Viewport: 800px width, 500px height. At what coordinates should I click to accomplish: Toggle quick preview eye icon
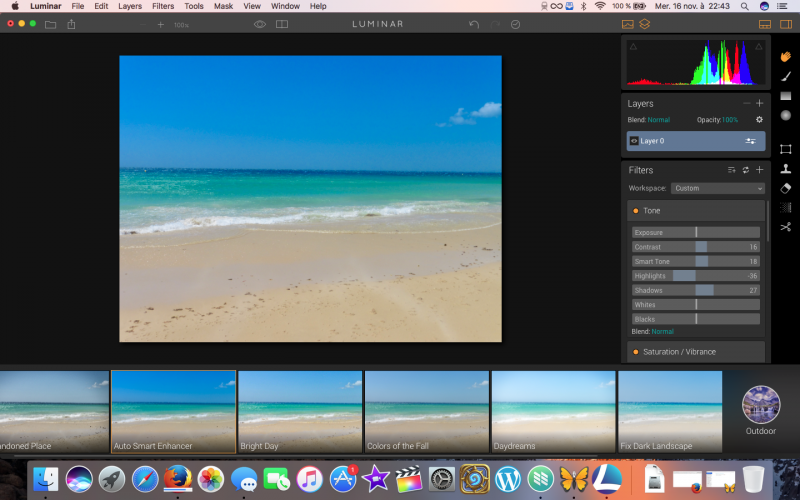click(x=260, y=24)
